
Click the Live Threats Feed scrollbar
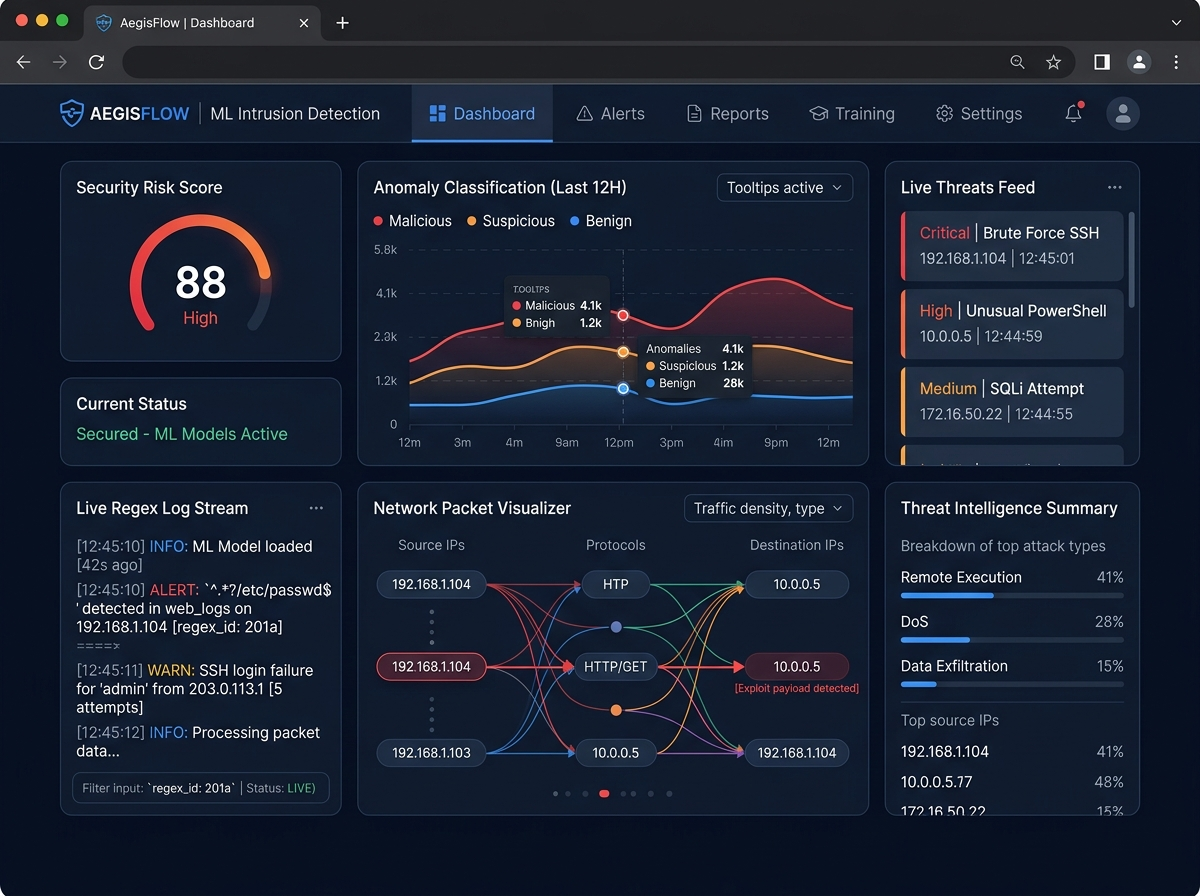(1132, 258)
